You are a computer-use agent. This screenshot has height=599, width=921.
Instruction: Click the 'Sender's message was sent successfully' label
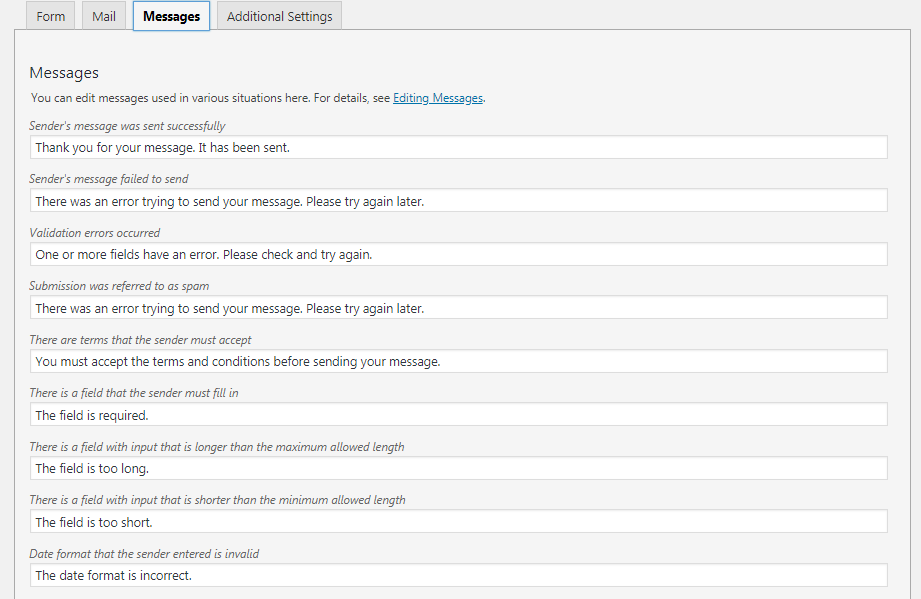pyautogui.click(x=127, y=126)
